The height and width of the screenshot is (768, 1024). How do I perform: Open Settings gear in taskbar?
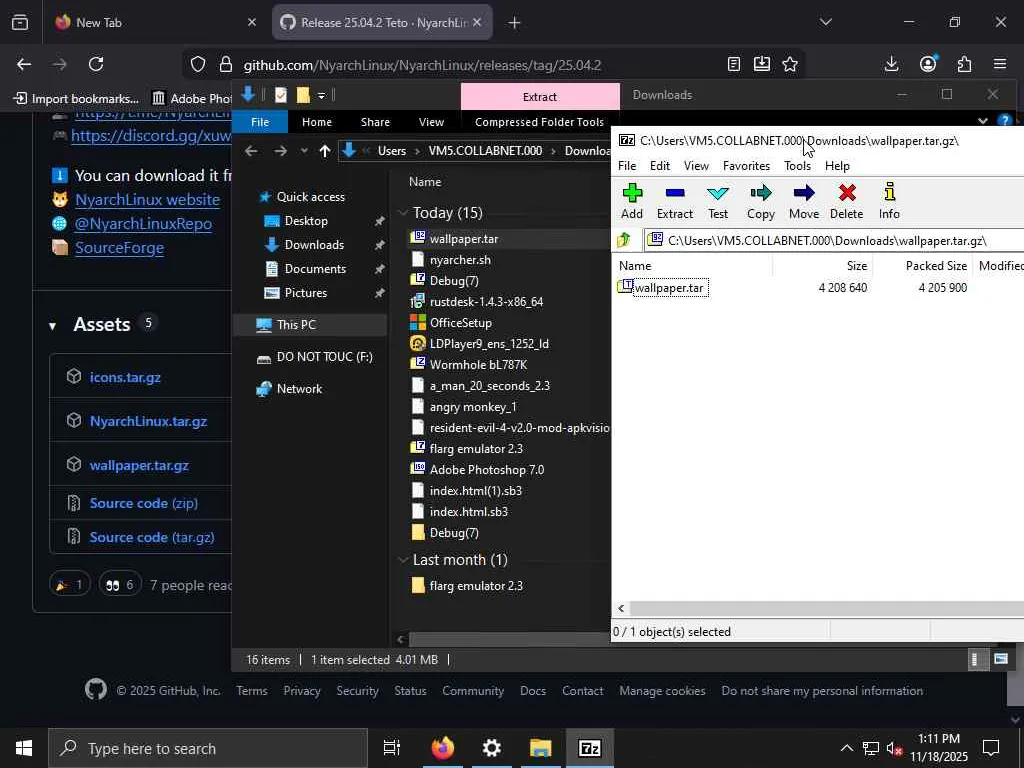tap(492, 748)
